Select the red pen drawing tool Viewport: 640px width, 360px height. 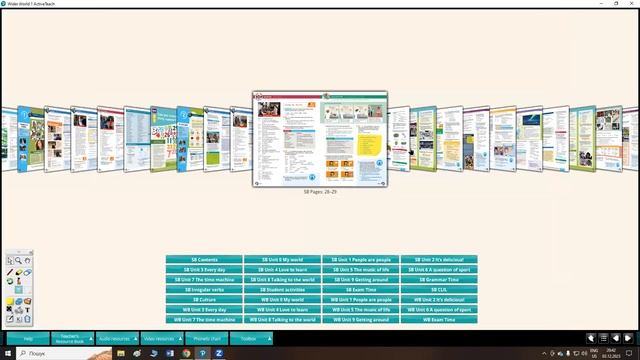[10, 272]
